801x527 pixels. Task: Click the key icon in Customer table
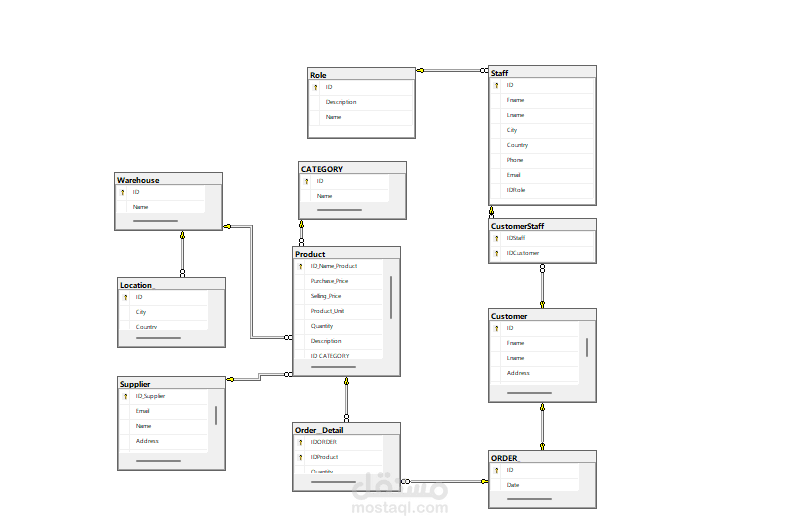tap(497, 328)
